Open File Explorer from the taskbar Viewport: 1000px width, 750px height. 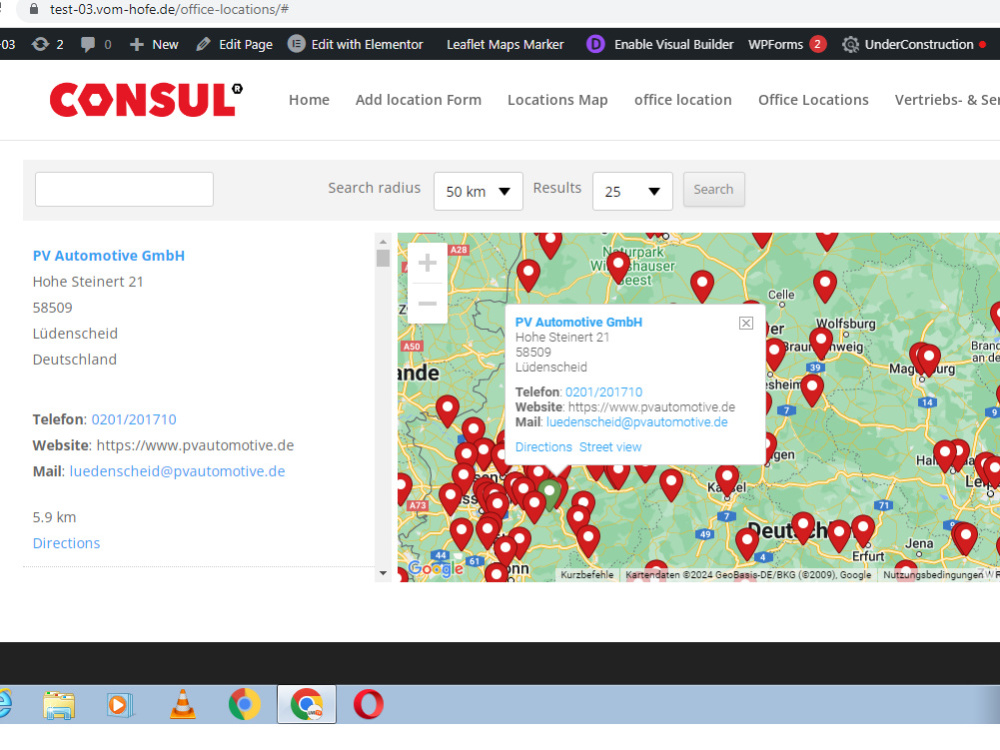(59, 705)
